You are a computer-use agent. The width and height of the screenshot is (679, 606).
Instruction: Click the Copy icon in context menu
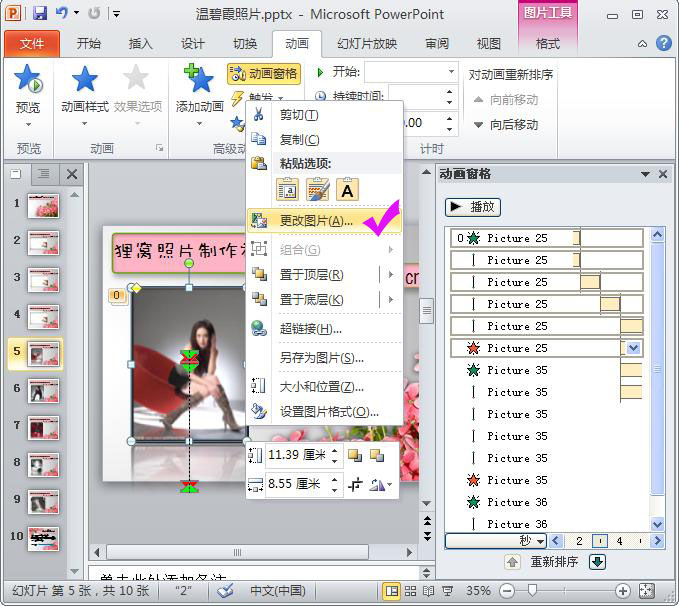pos(259,139)
